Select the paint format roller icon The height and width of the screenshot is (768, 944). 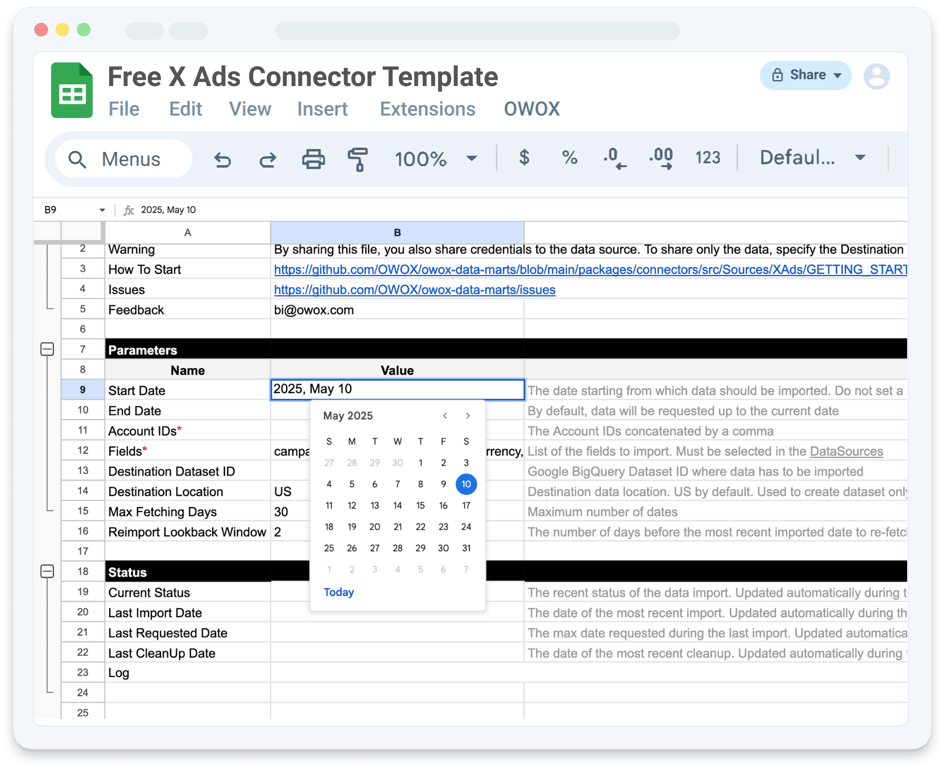(358, 159)
